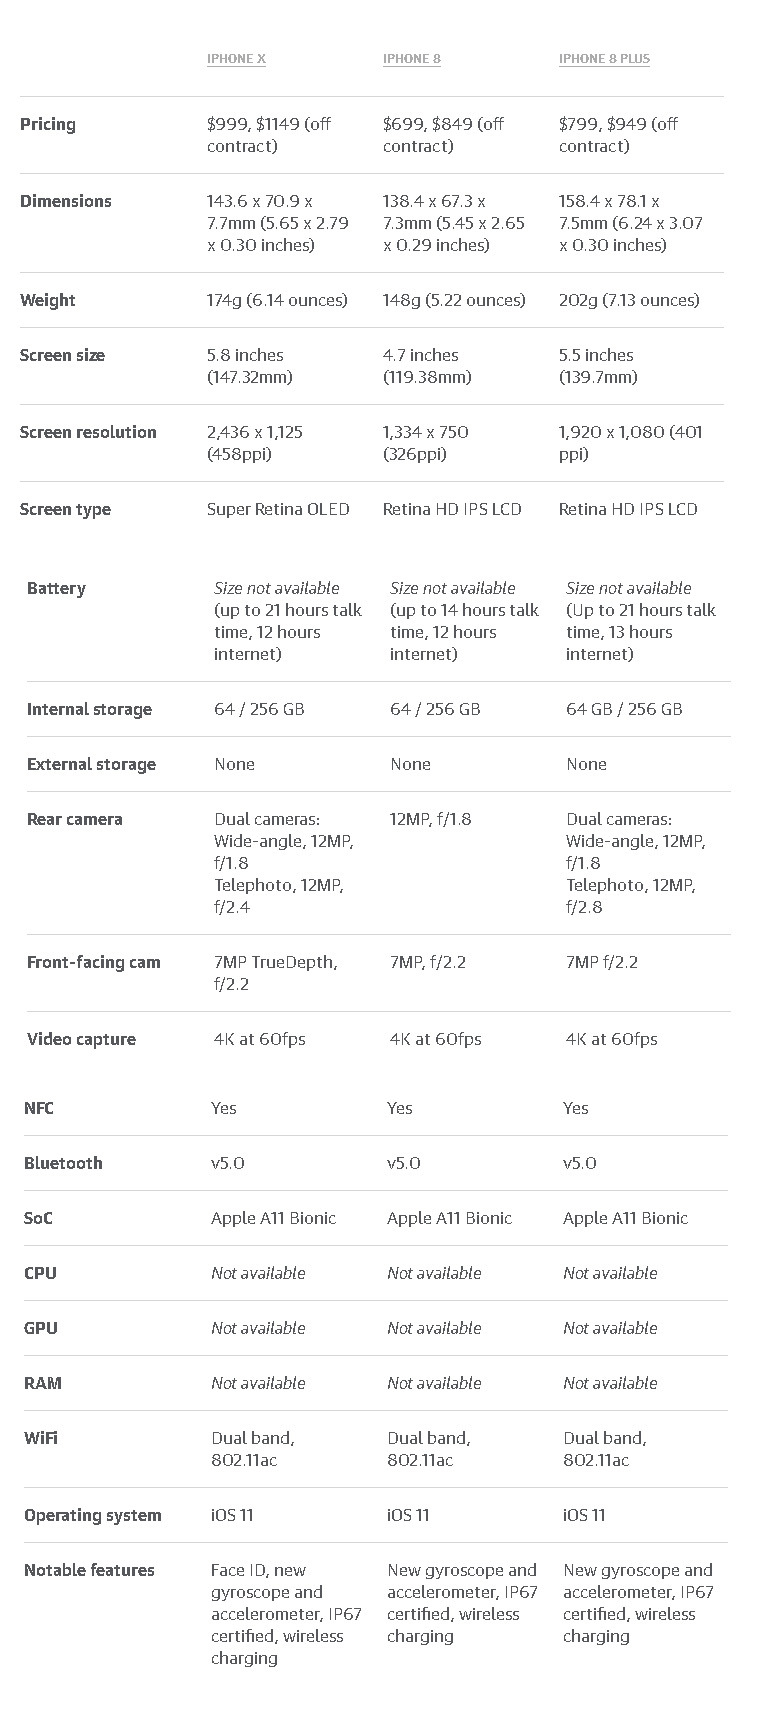Select the Face ID notable features cell
Screen dimensions: 766x1709
pyautogui.click(x=286, y=1614)
